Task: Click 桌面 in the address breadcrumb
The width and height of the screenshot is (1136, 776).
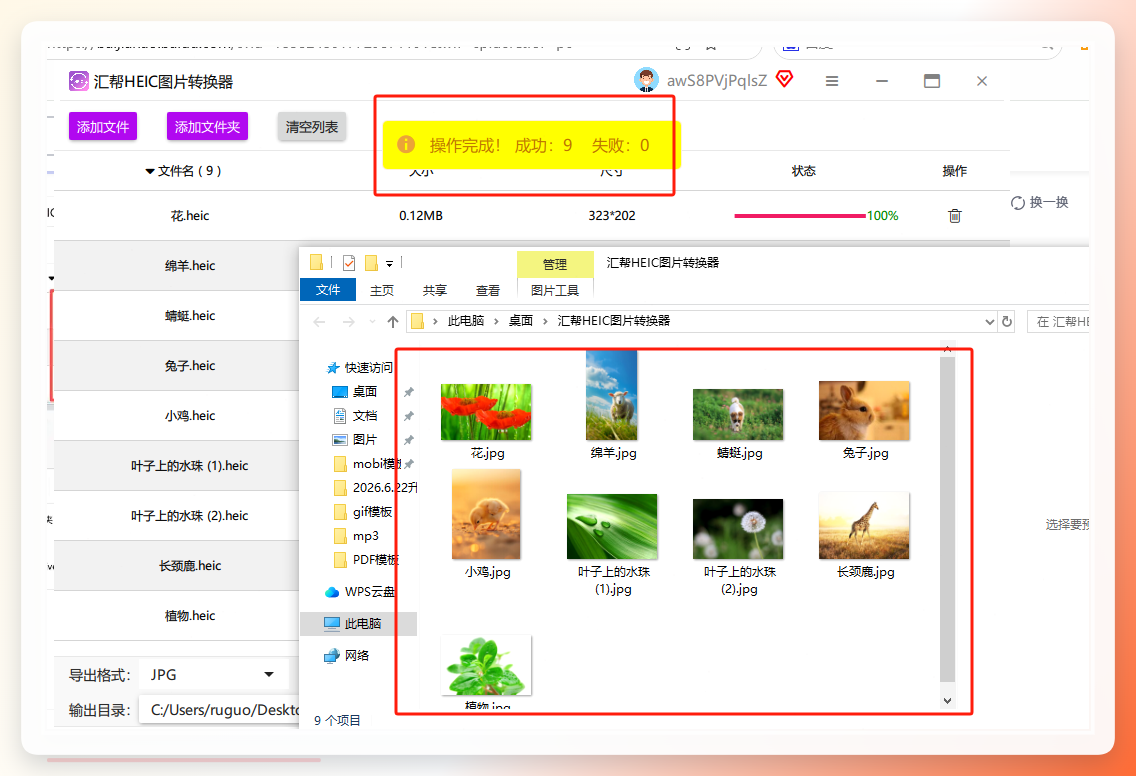Action: pyautogui.click(x=520, y=321)
